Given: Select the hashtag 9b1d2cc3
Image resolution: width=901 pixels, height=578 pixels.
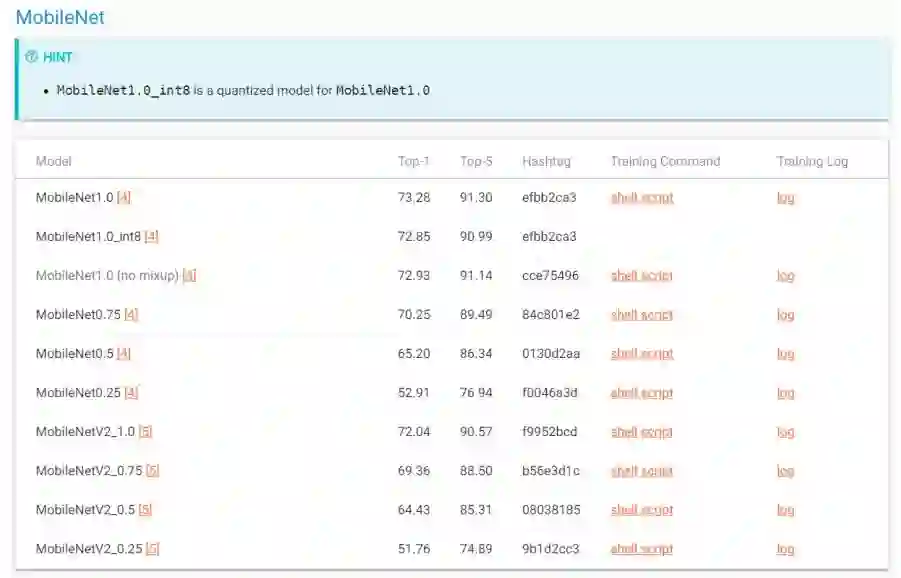Looking at the screenshot, I should (x=550, y=549).
